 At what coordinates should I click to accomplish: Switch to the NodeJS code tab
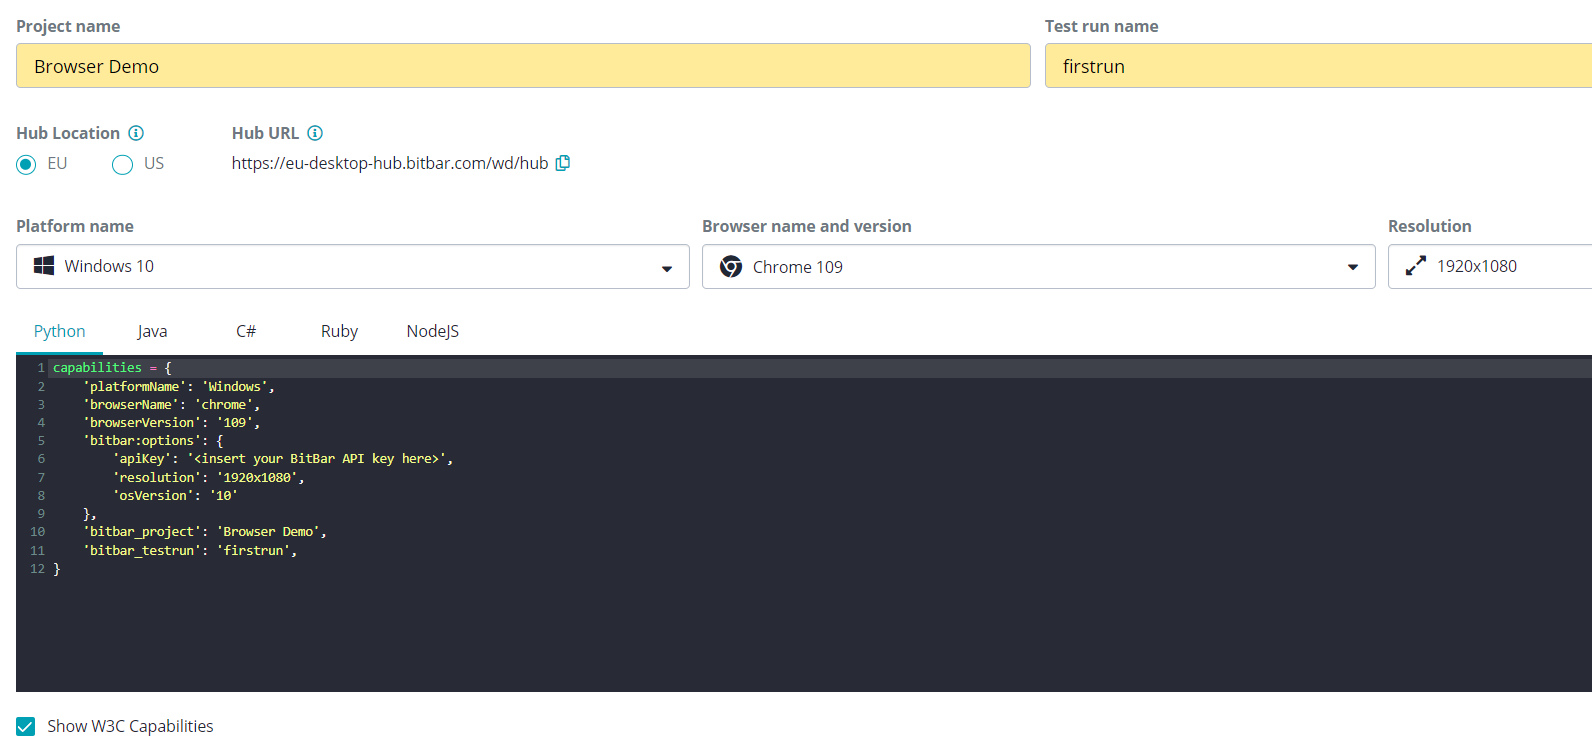click(432, 331)
